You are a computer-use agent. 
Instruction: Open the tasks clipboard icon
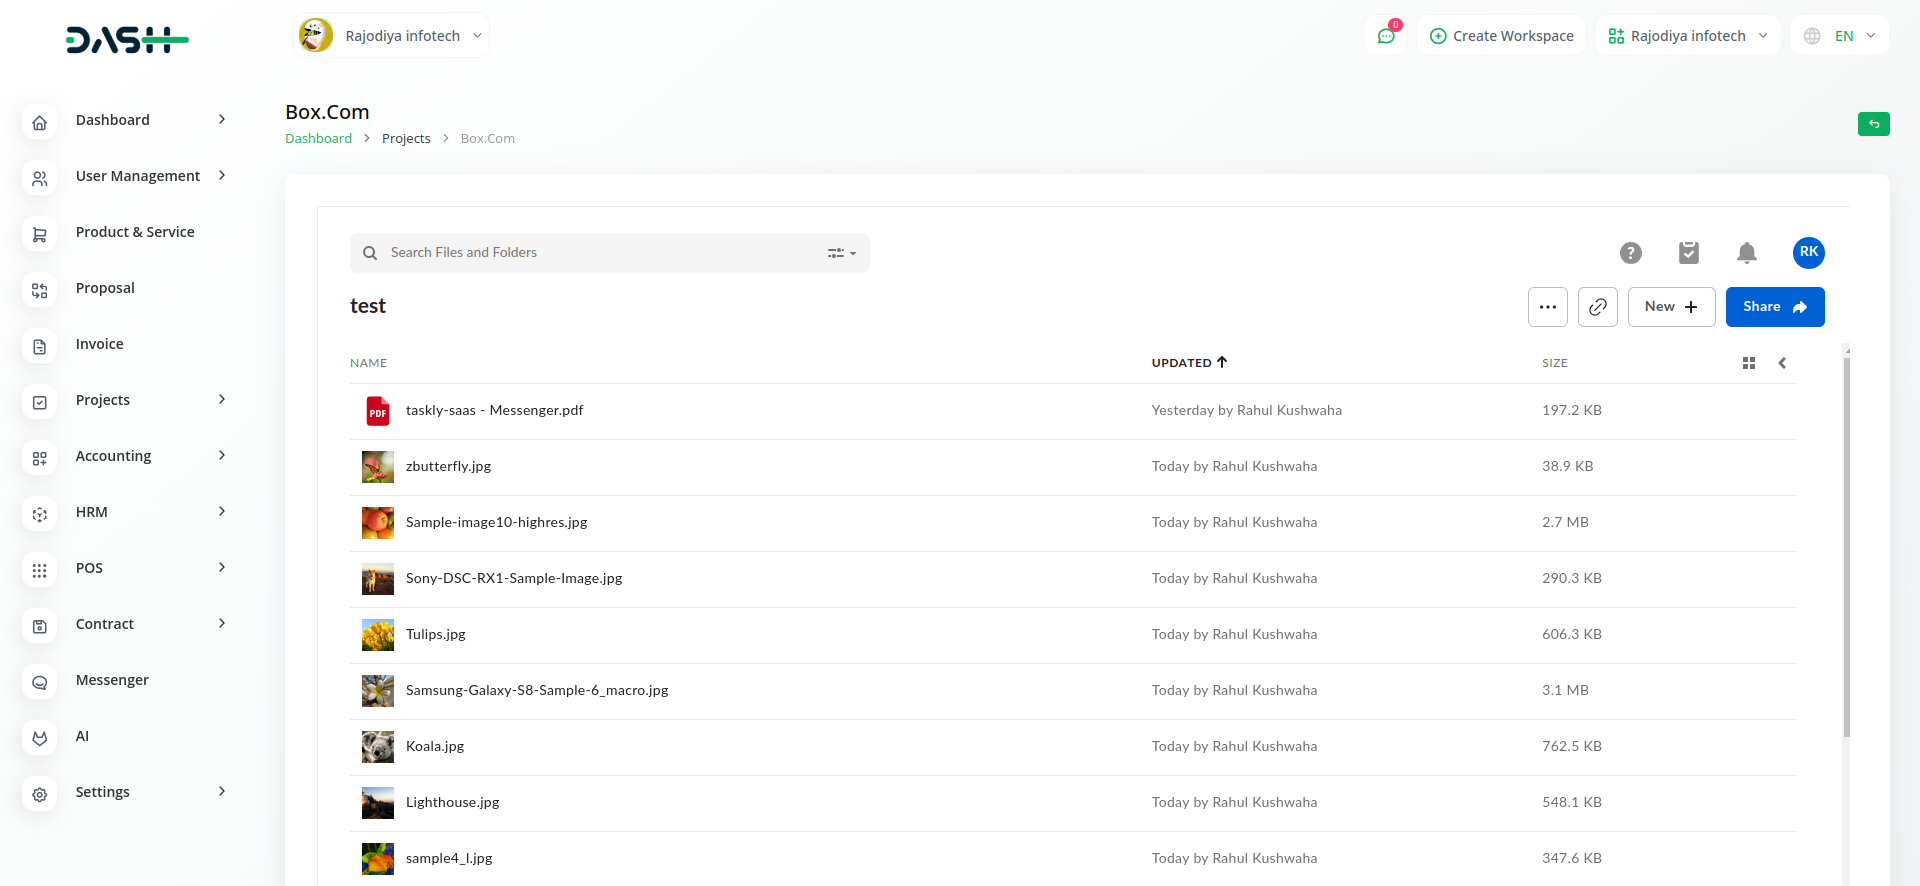click(1688, 253)
